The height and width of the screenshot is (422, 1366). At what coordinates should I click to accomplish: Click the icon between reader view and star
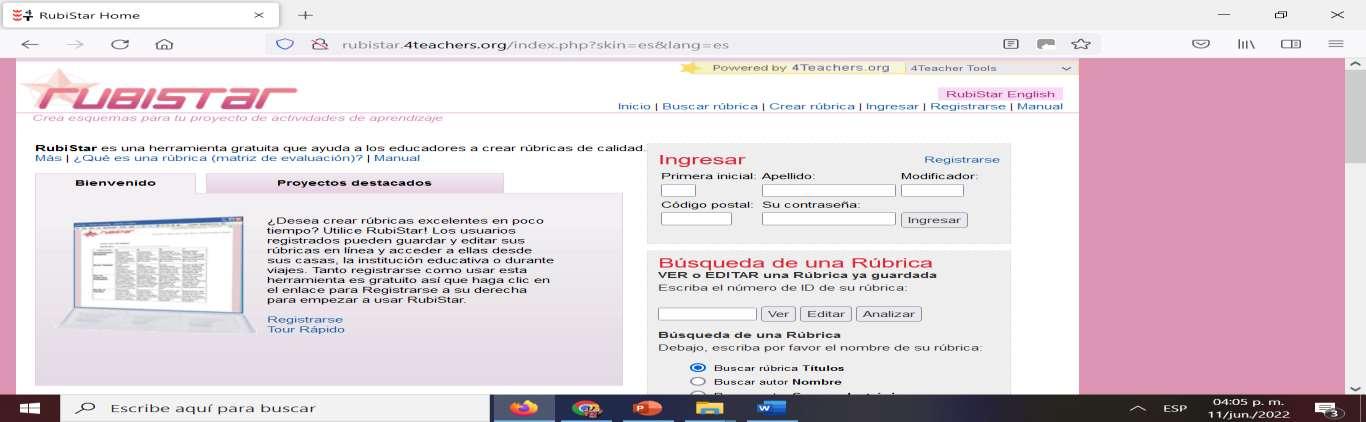(1046, 44)
